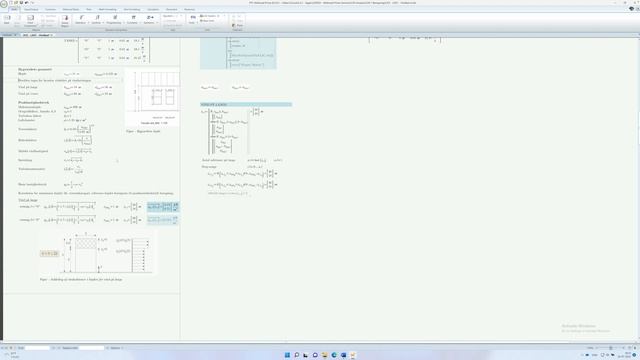Open the Mathcad application menu button
640x360 pixels.
click(4, 4)
